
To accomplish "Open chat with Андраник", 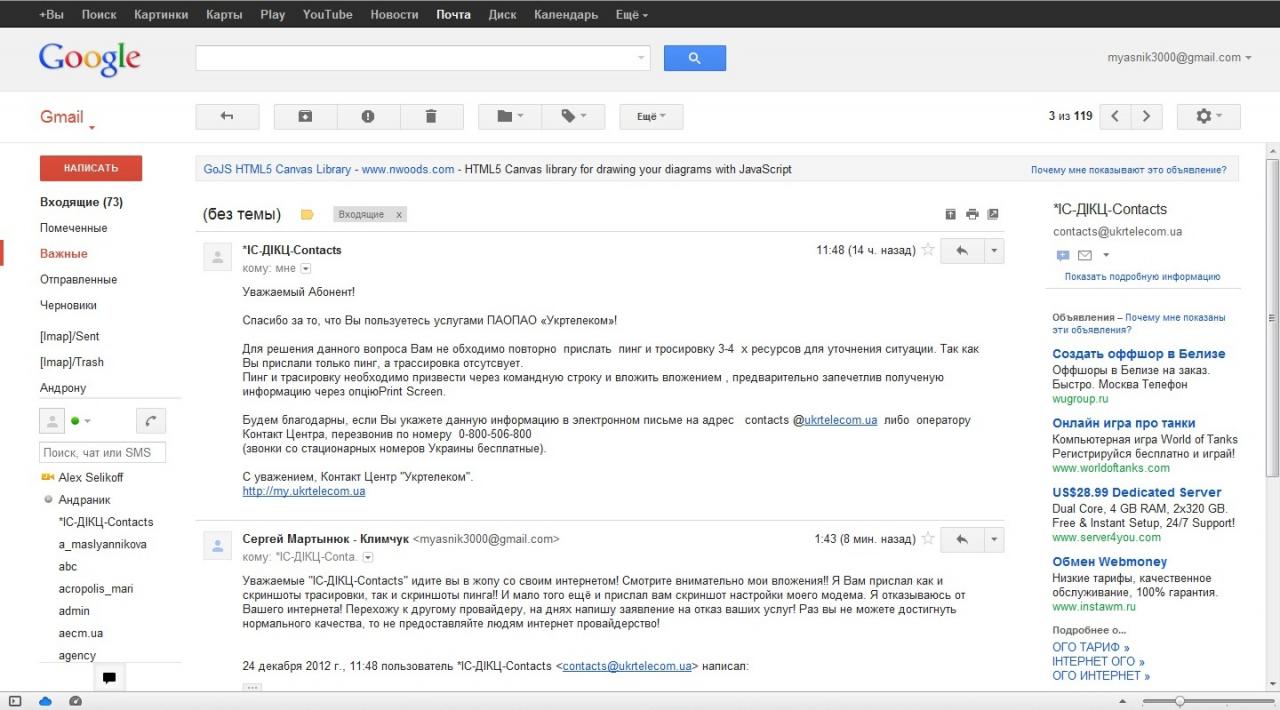I will pyautogui.click(x=84, y=500).
